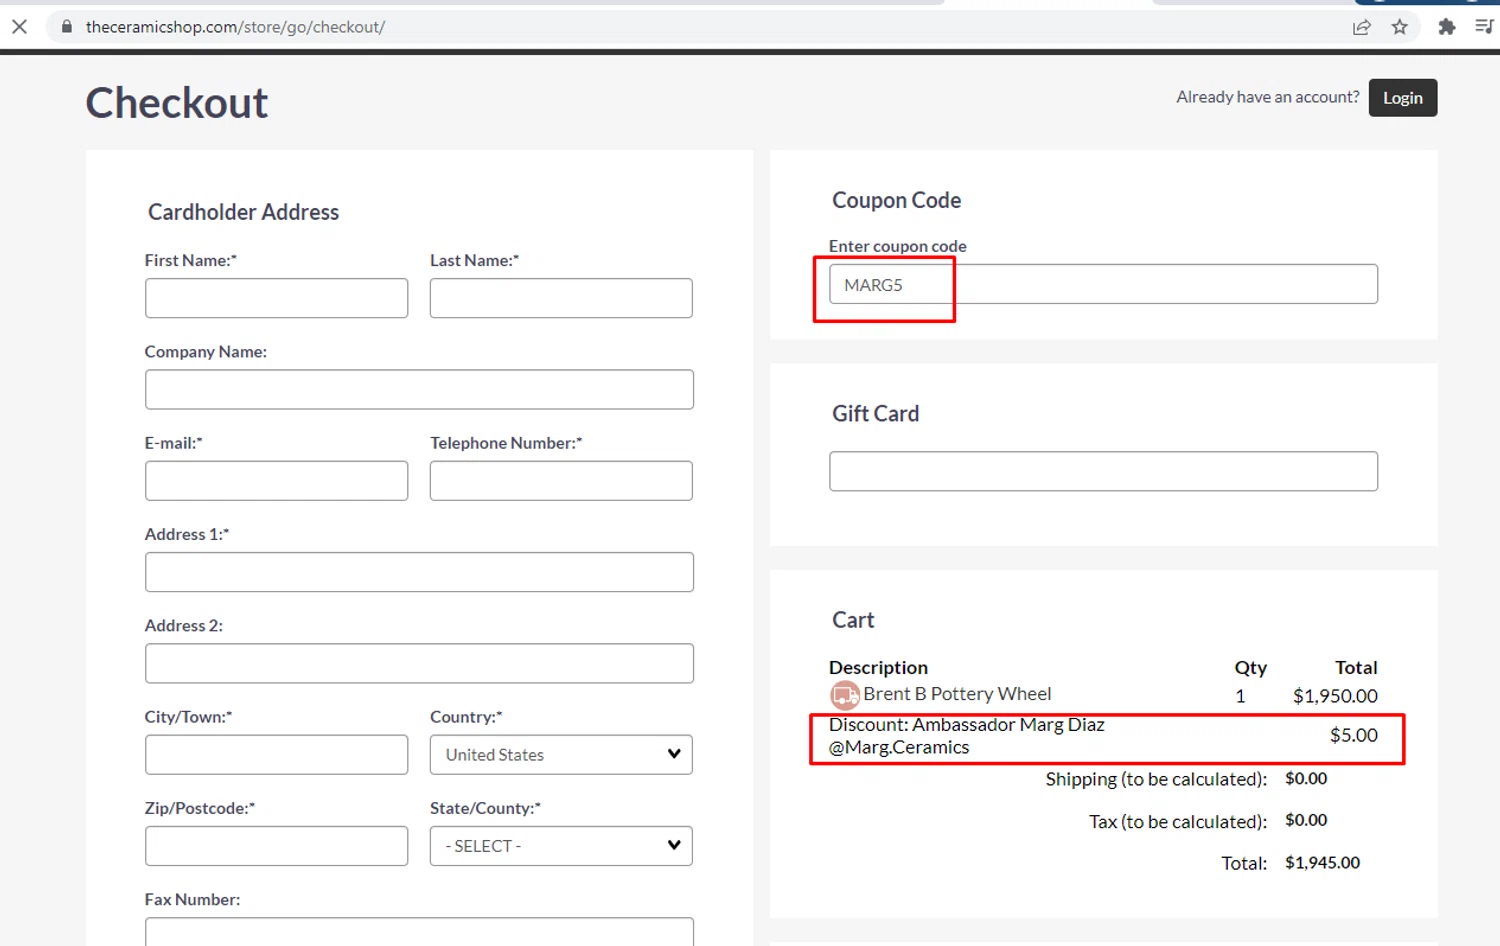Open the browser extensions puzzle icon
Image resolution: width=1500 pixels, height=946 pixels.
coord(1446,27)
